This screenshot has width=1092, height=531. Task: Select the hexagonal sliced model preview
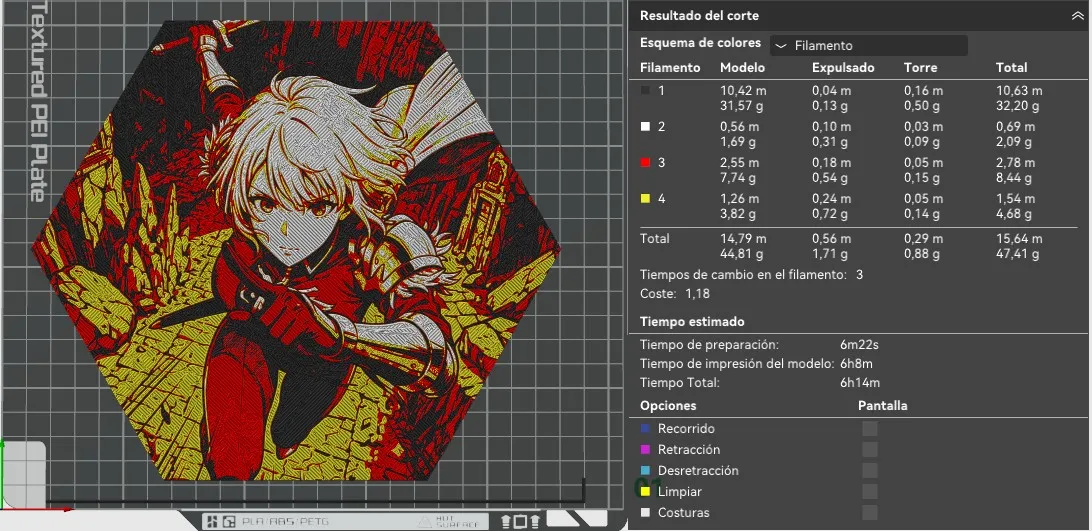(296, 249)
